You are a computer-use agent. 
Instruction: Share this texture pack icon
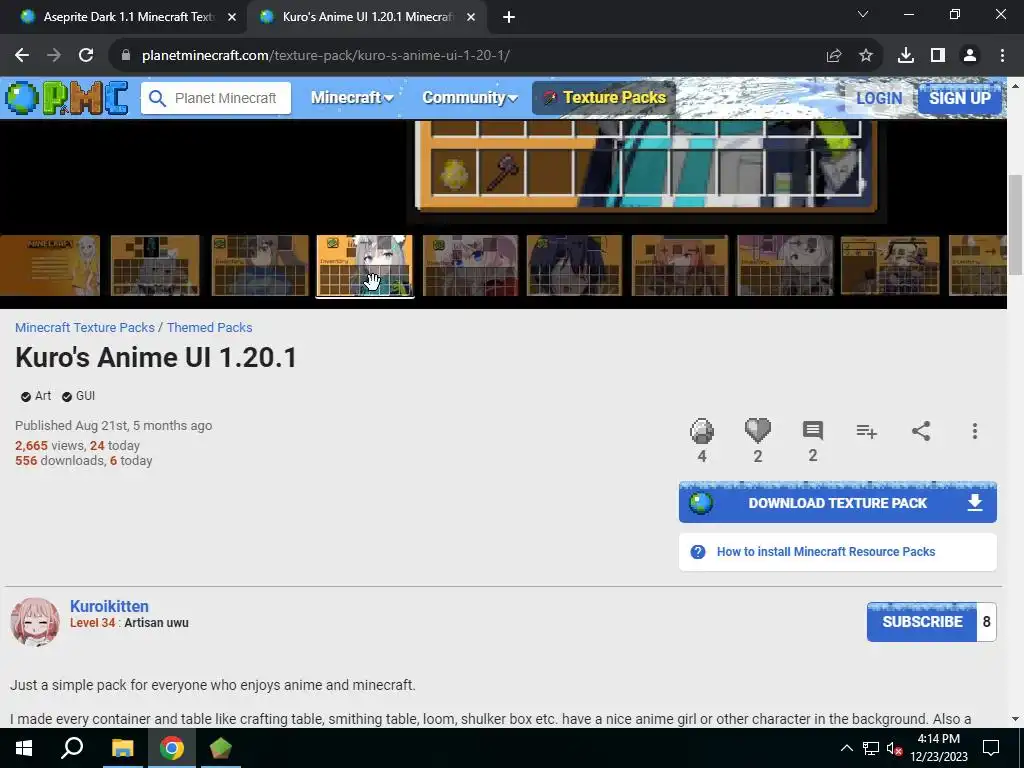[921, 431]
